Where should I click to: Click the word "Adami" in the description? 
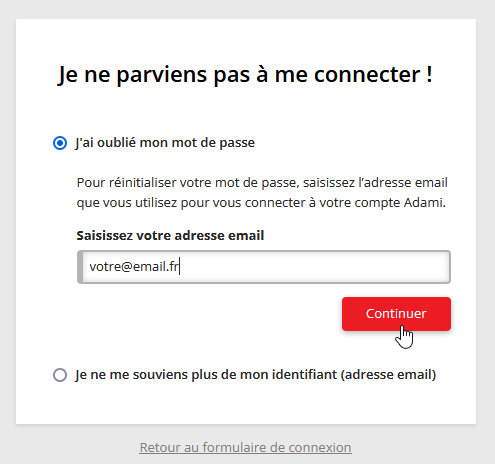pyautogui.click(x=425, y=202)
